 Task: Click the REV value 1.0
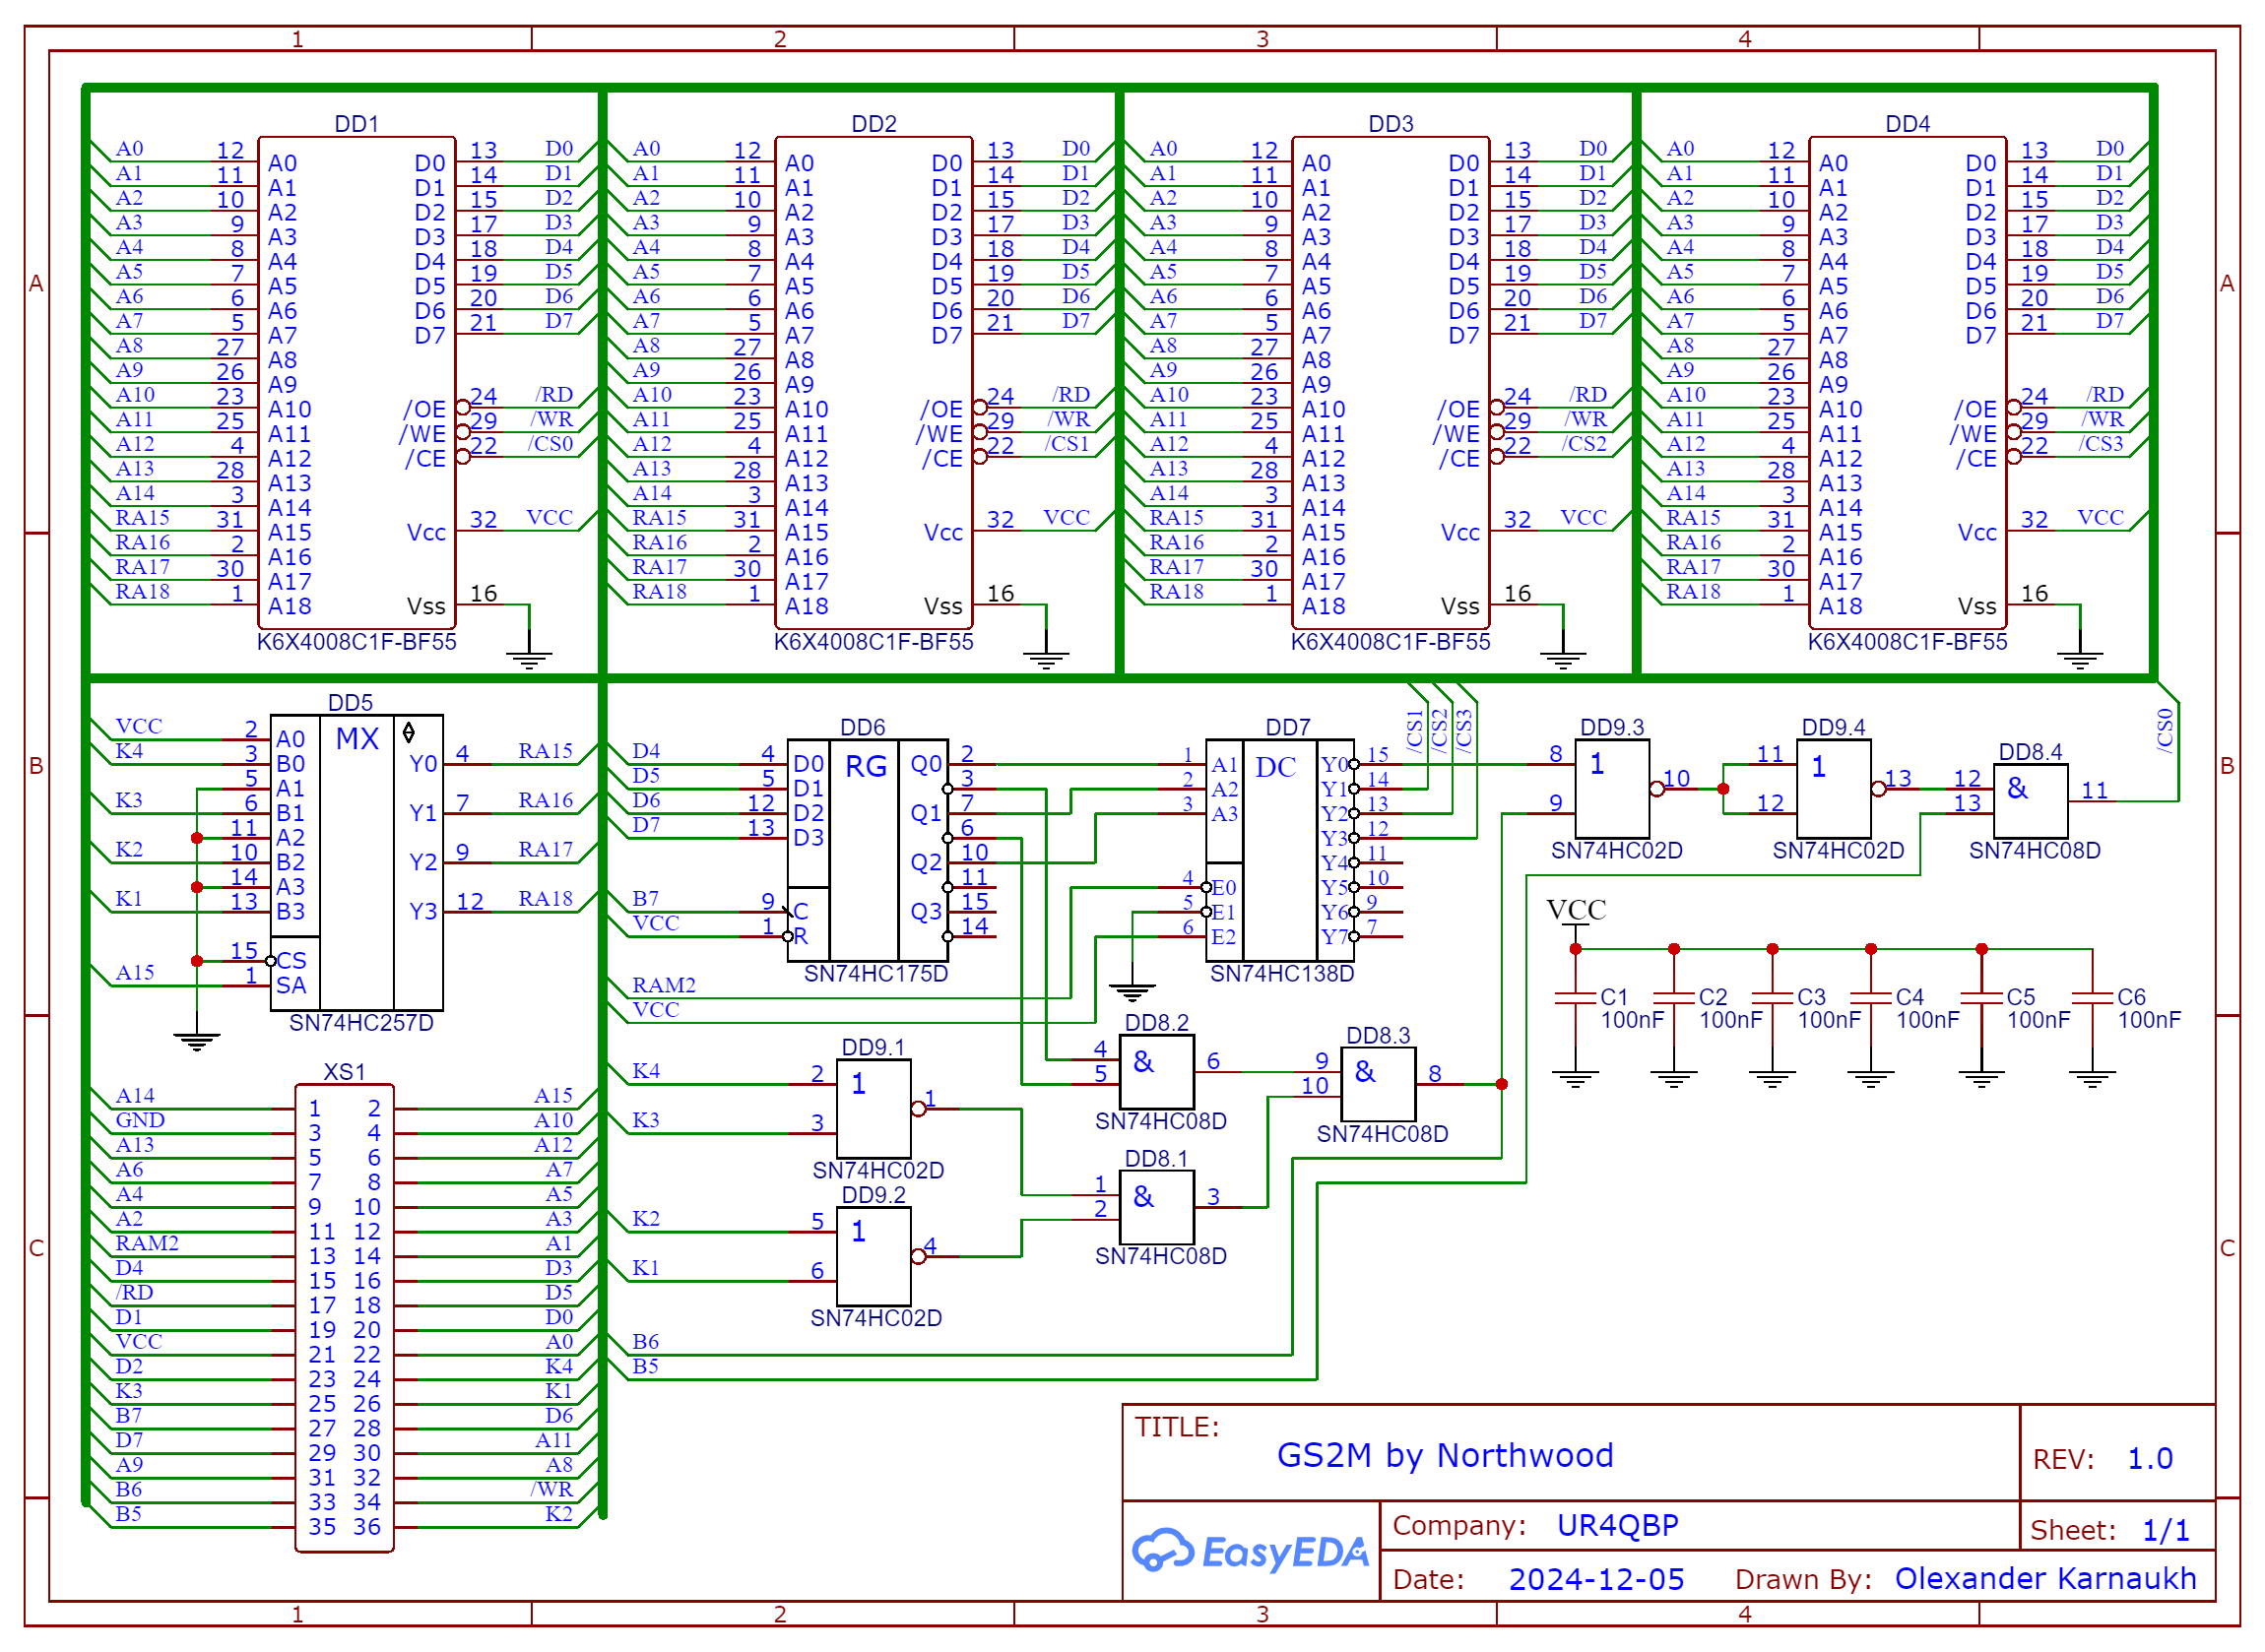click(2152, 1460)
